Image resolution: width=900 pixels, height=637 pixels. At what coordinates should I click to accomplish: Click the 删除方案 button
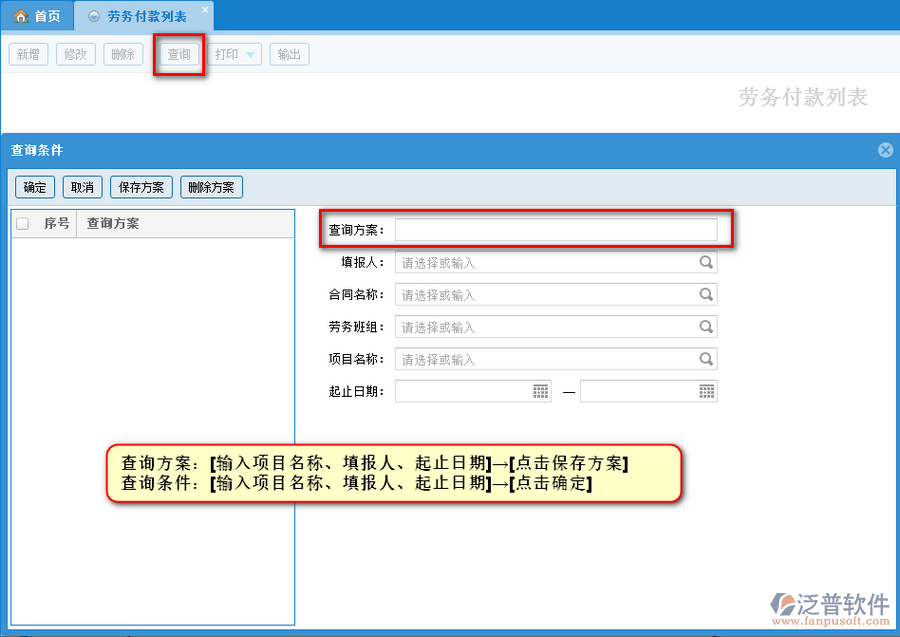[211, 187]
